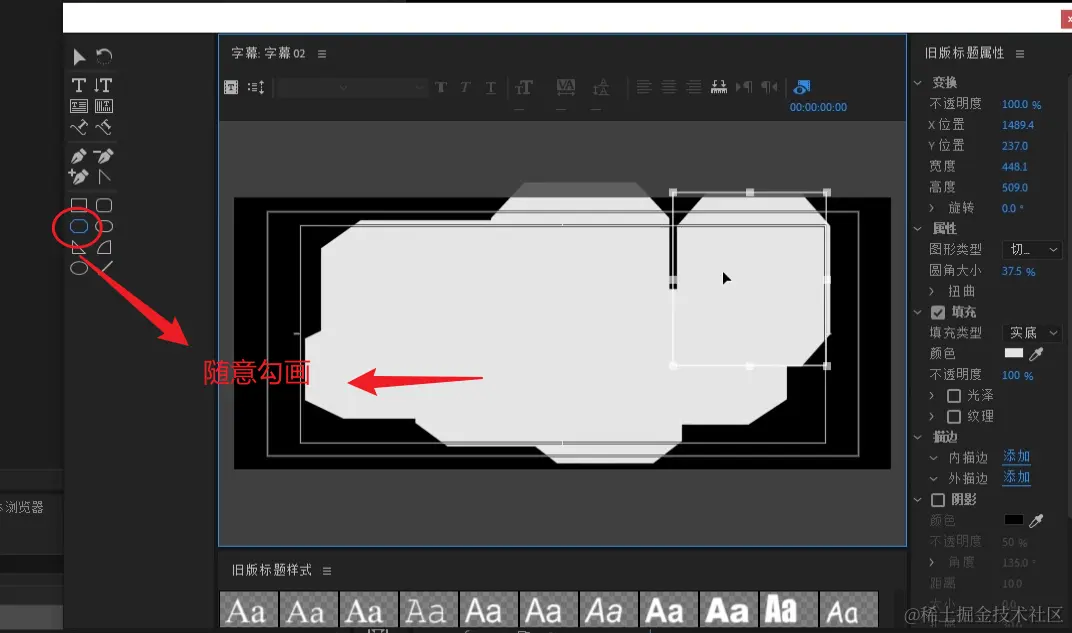This screenshot has width=1072, height=633.
Task: Add an outer stroke via 外描边 添加
Action: pos(1017,477)
